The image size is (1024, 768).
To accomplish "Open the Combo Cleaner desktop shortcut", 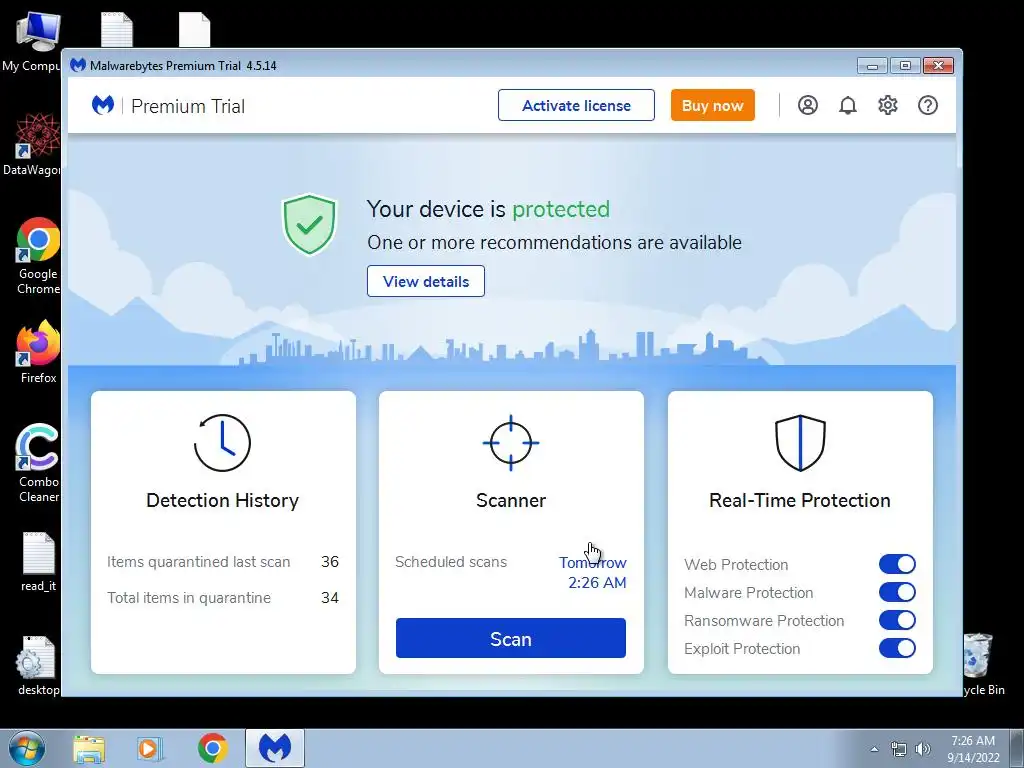I will point(38,464).
